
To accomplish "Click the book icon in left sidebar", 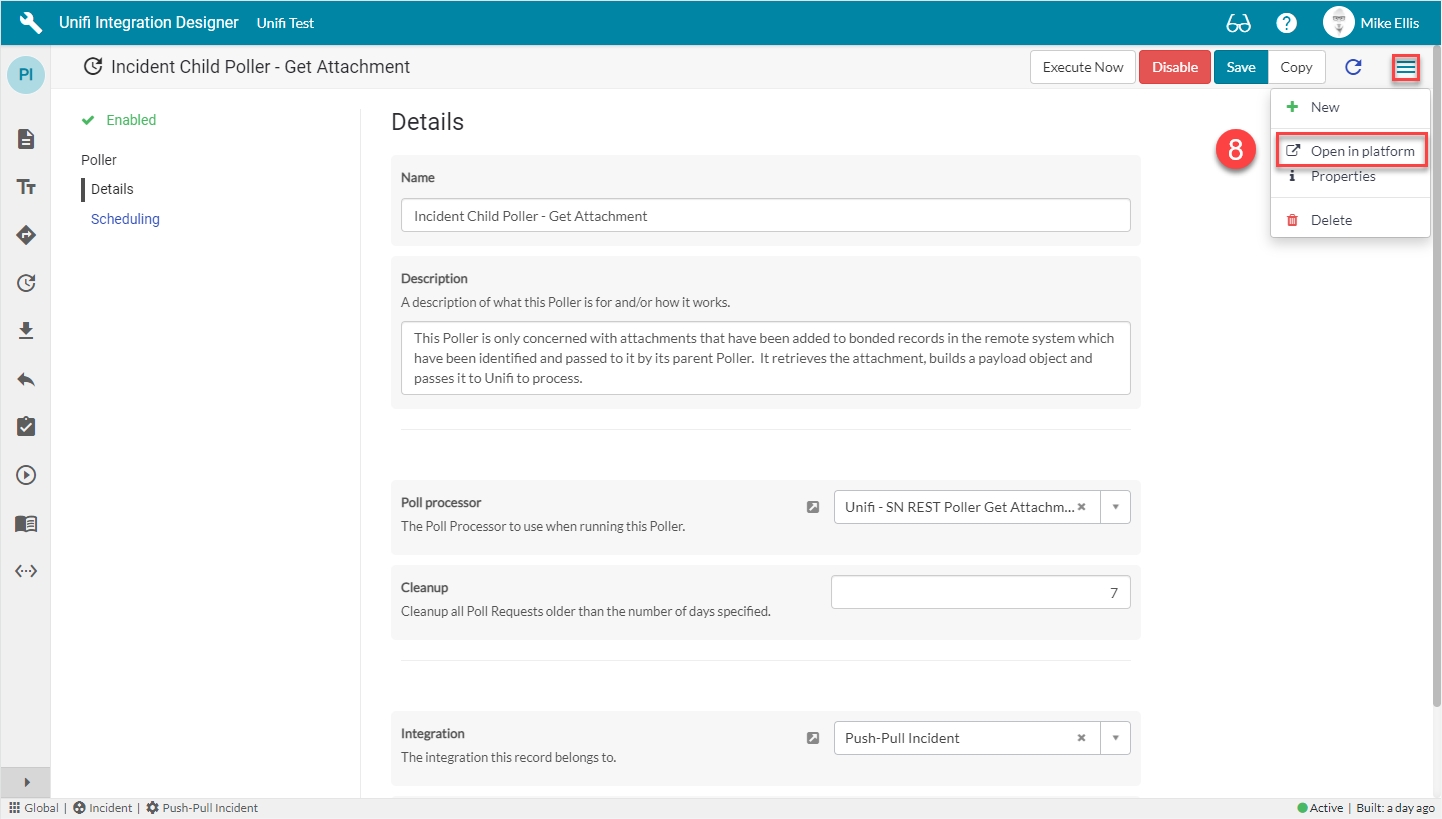I will [26, 523].
